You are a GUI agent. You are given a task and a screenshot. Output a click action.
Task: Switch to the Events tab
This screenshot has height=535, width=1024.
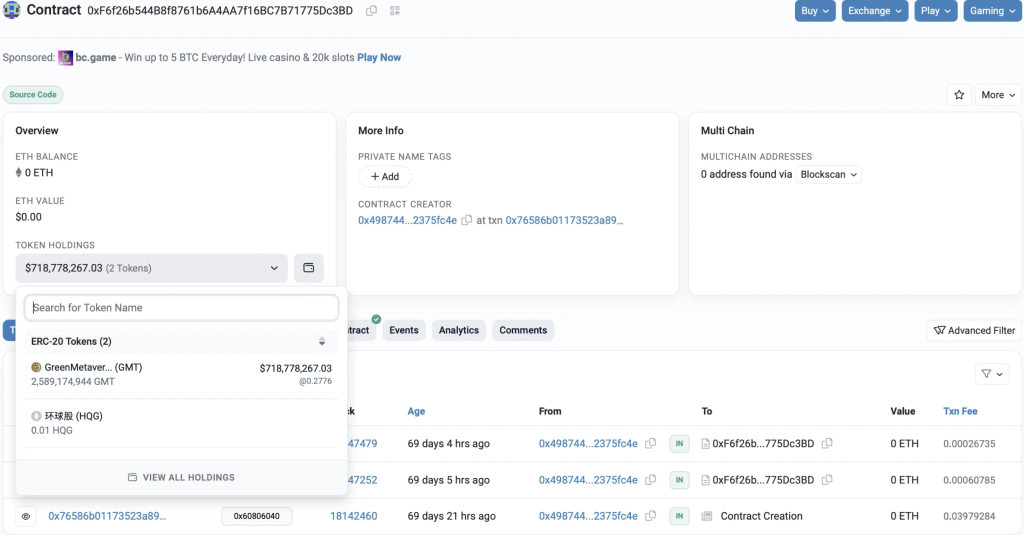[404, 330]
